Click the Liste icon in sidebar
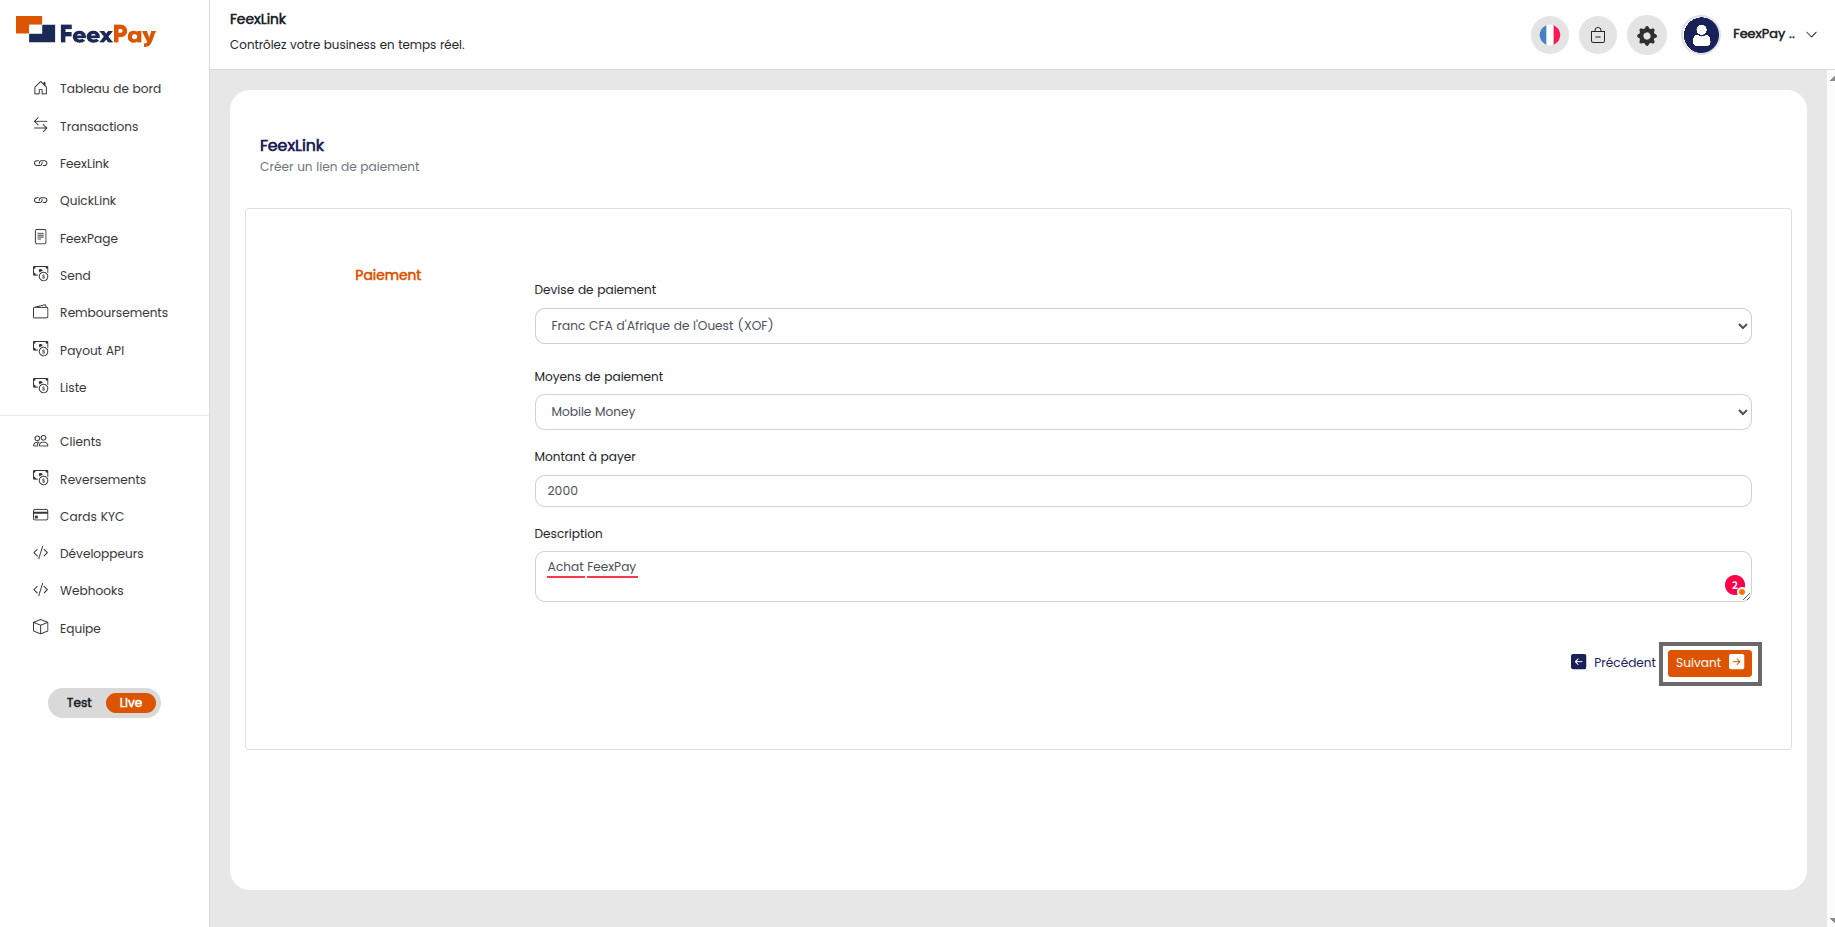Image resolution: width=1835 pixels, height=927 pixels. (x=41, y=386)
